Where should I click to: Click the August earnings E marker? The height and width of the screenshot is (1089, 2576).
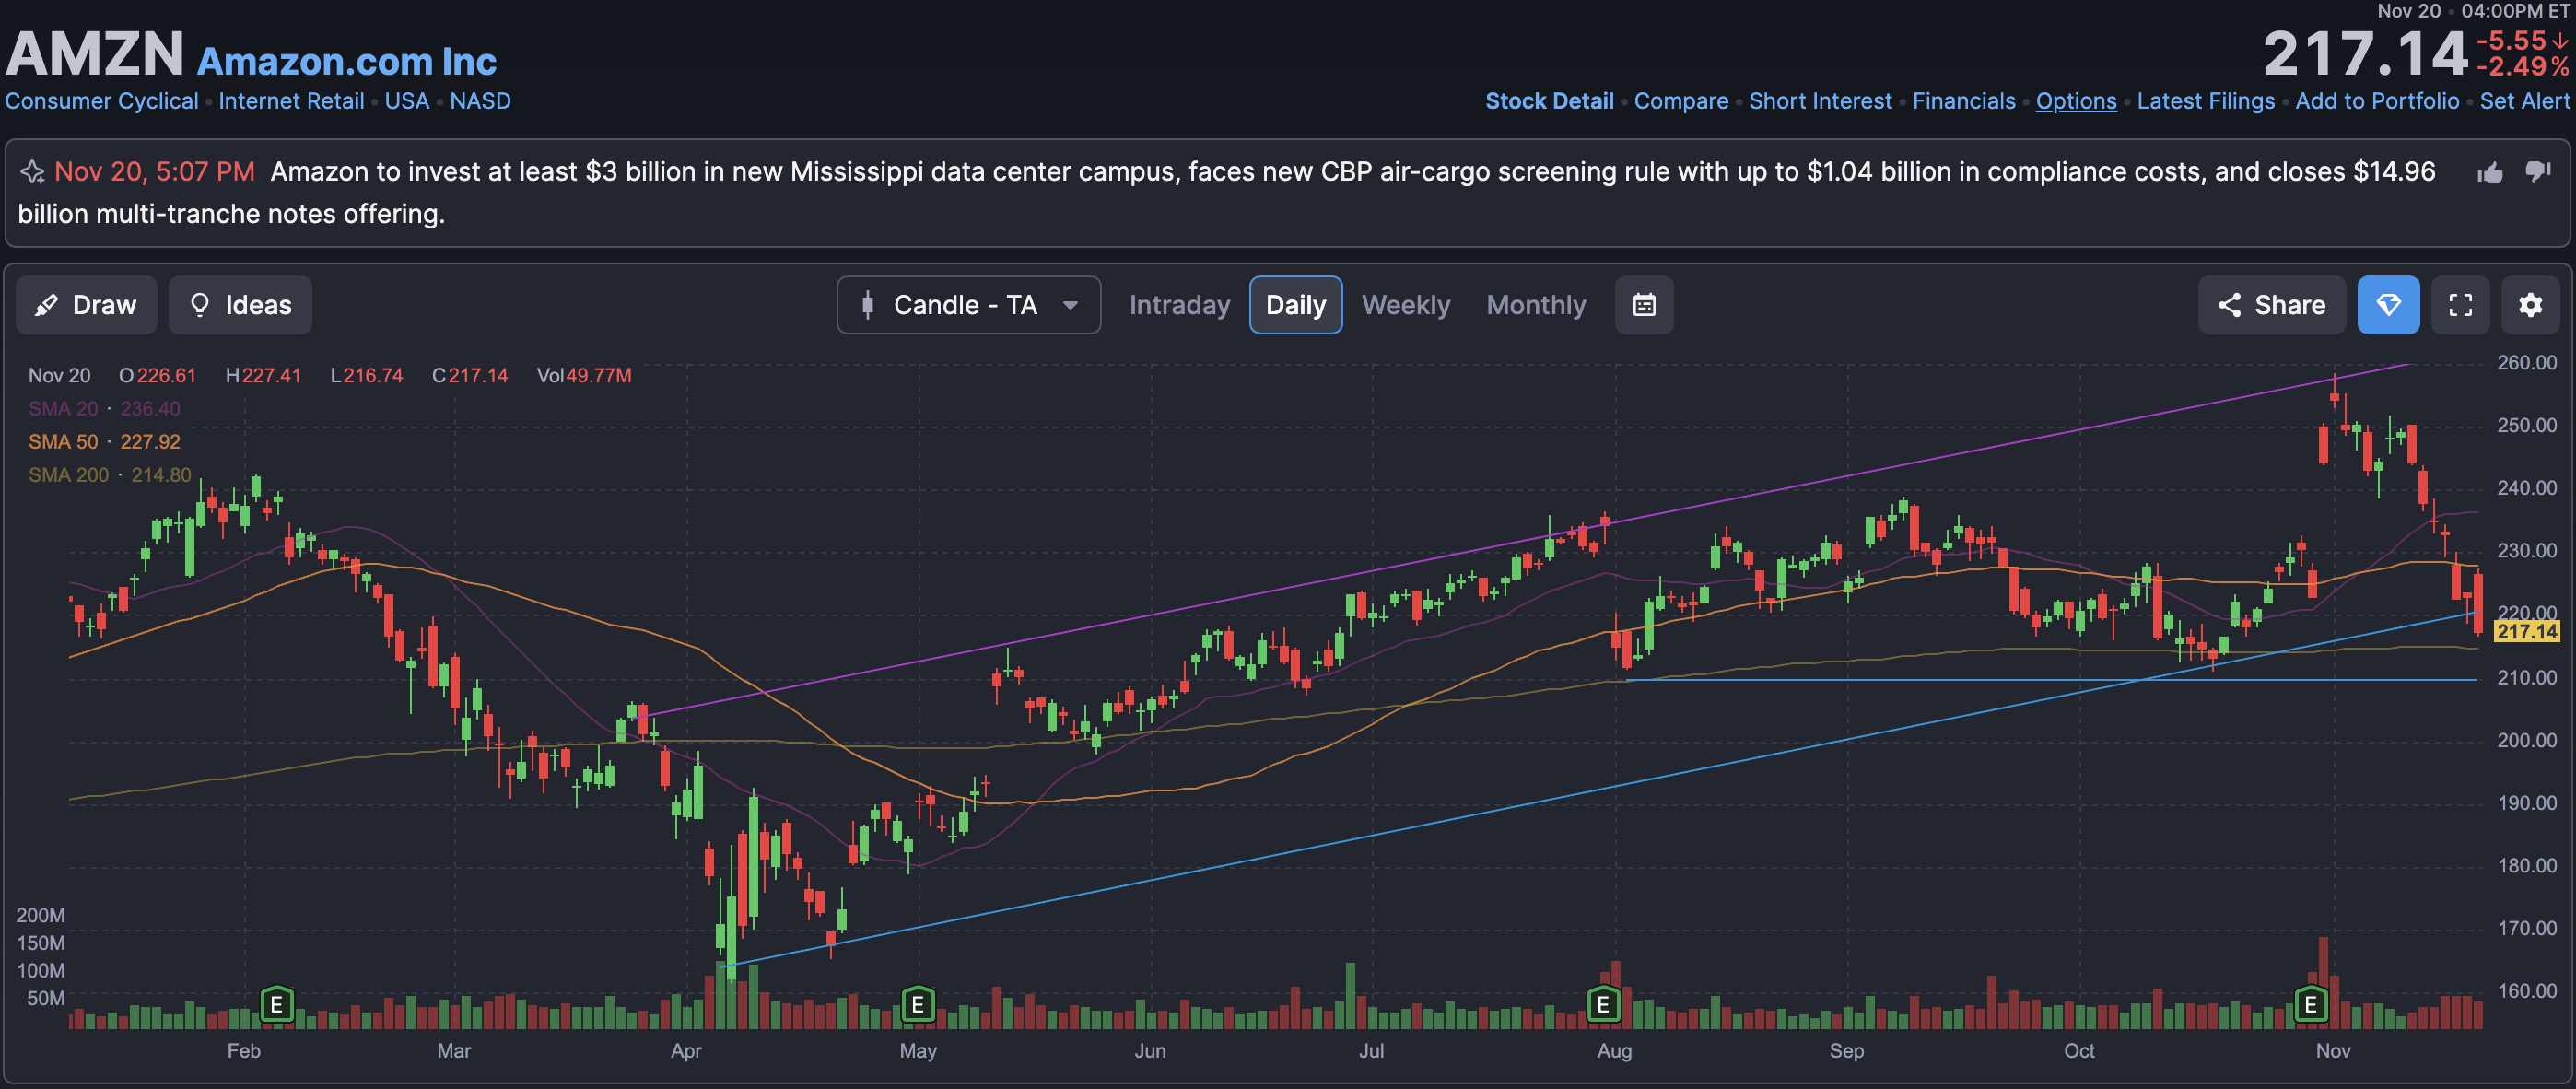1603,1004
